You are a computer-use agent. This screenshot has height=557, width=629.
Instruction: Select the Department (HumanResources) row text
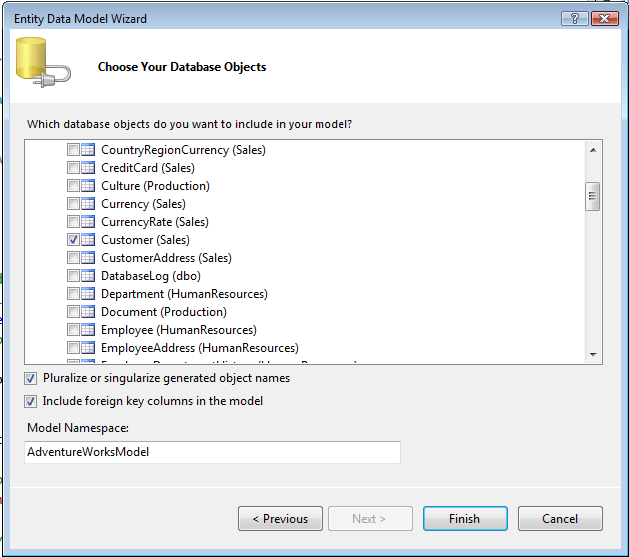[x=184, y=294]
